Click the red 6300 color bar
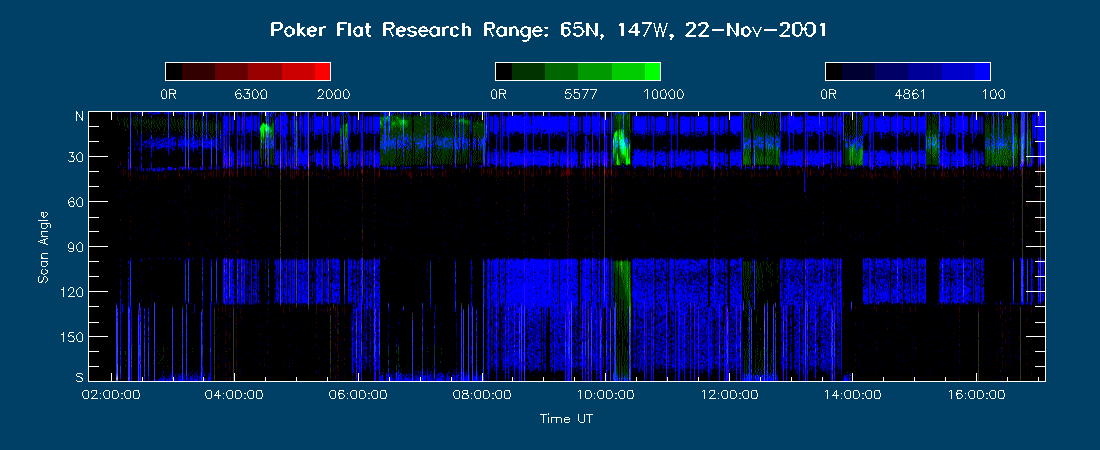The image size is (1100, 450). [248, 72]
